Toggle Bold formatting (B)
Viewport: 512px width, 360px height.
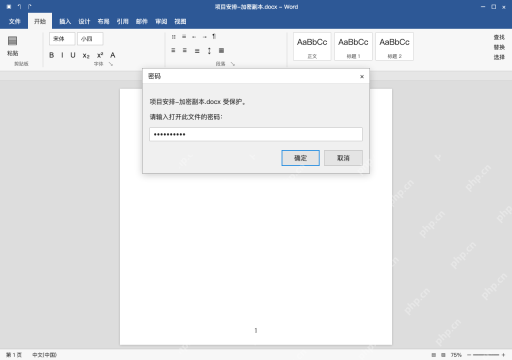52,55
